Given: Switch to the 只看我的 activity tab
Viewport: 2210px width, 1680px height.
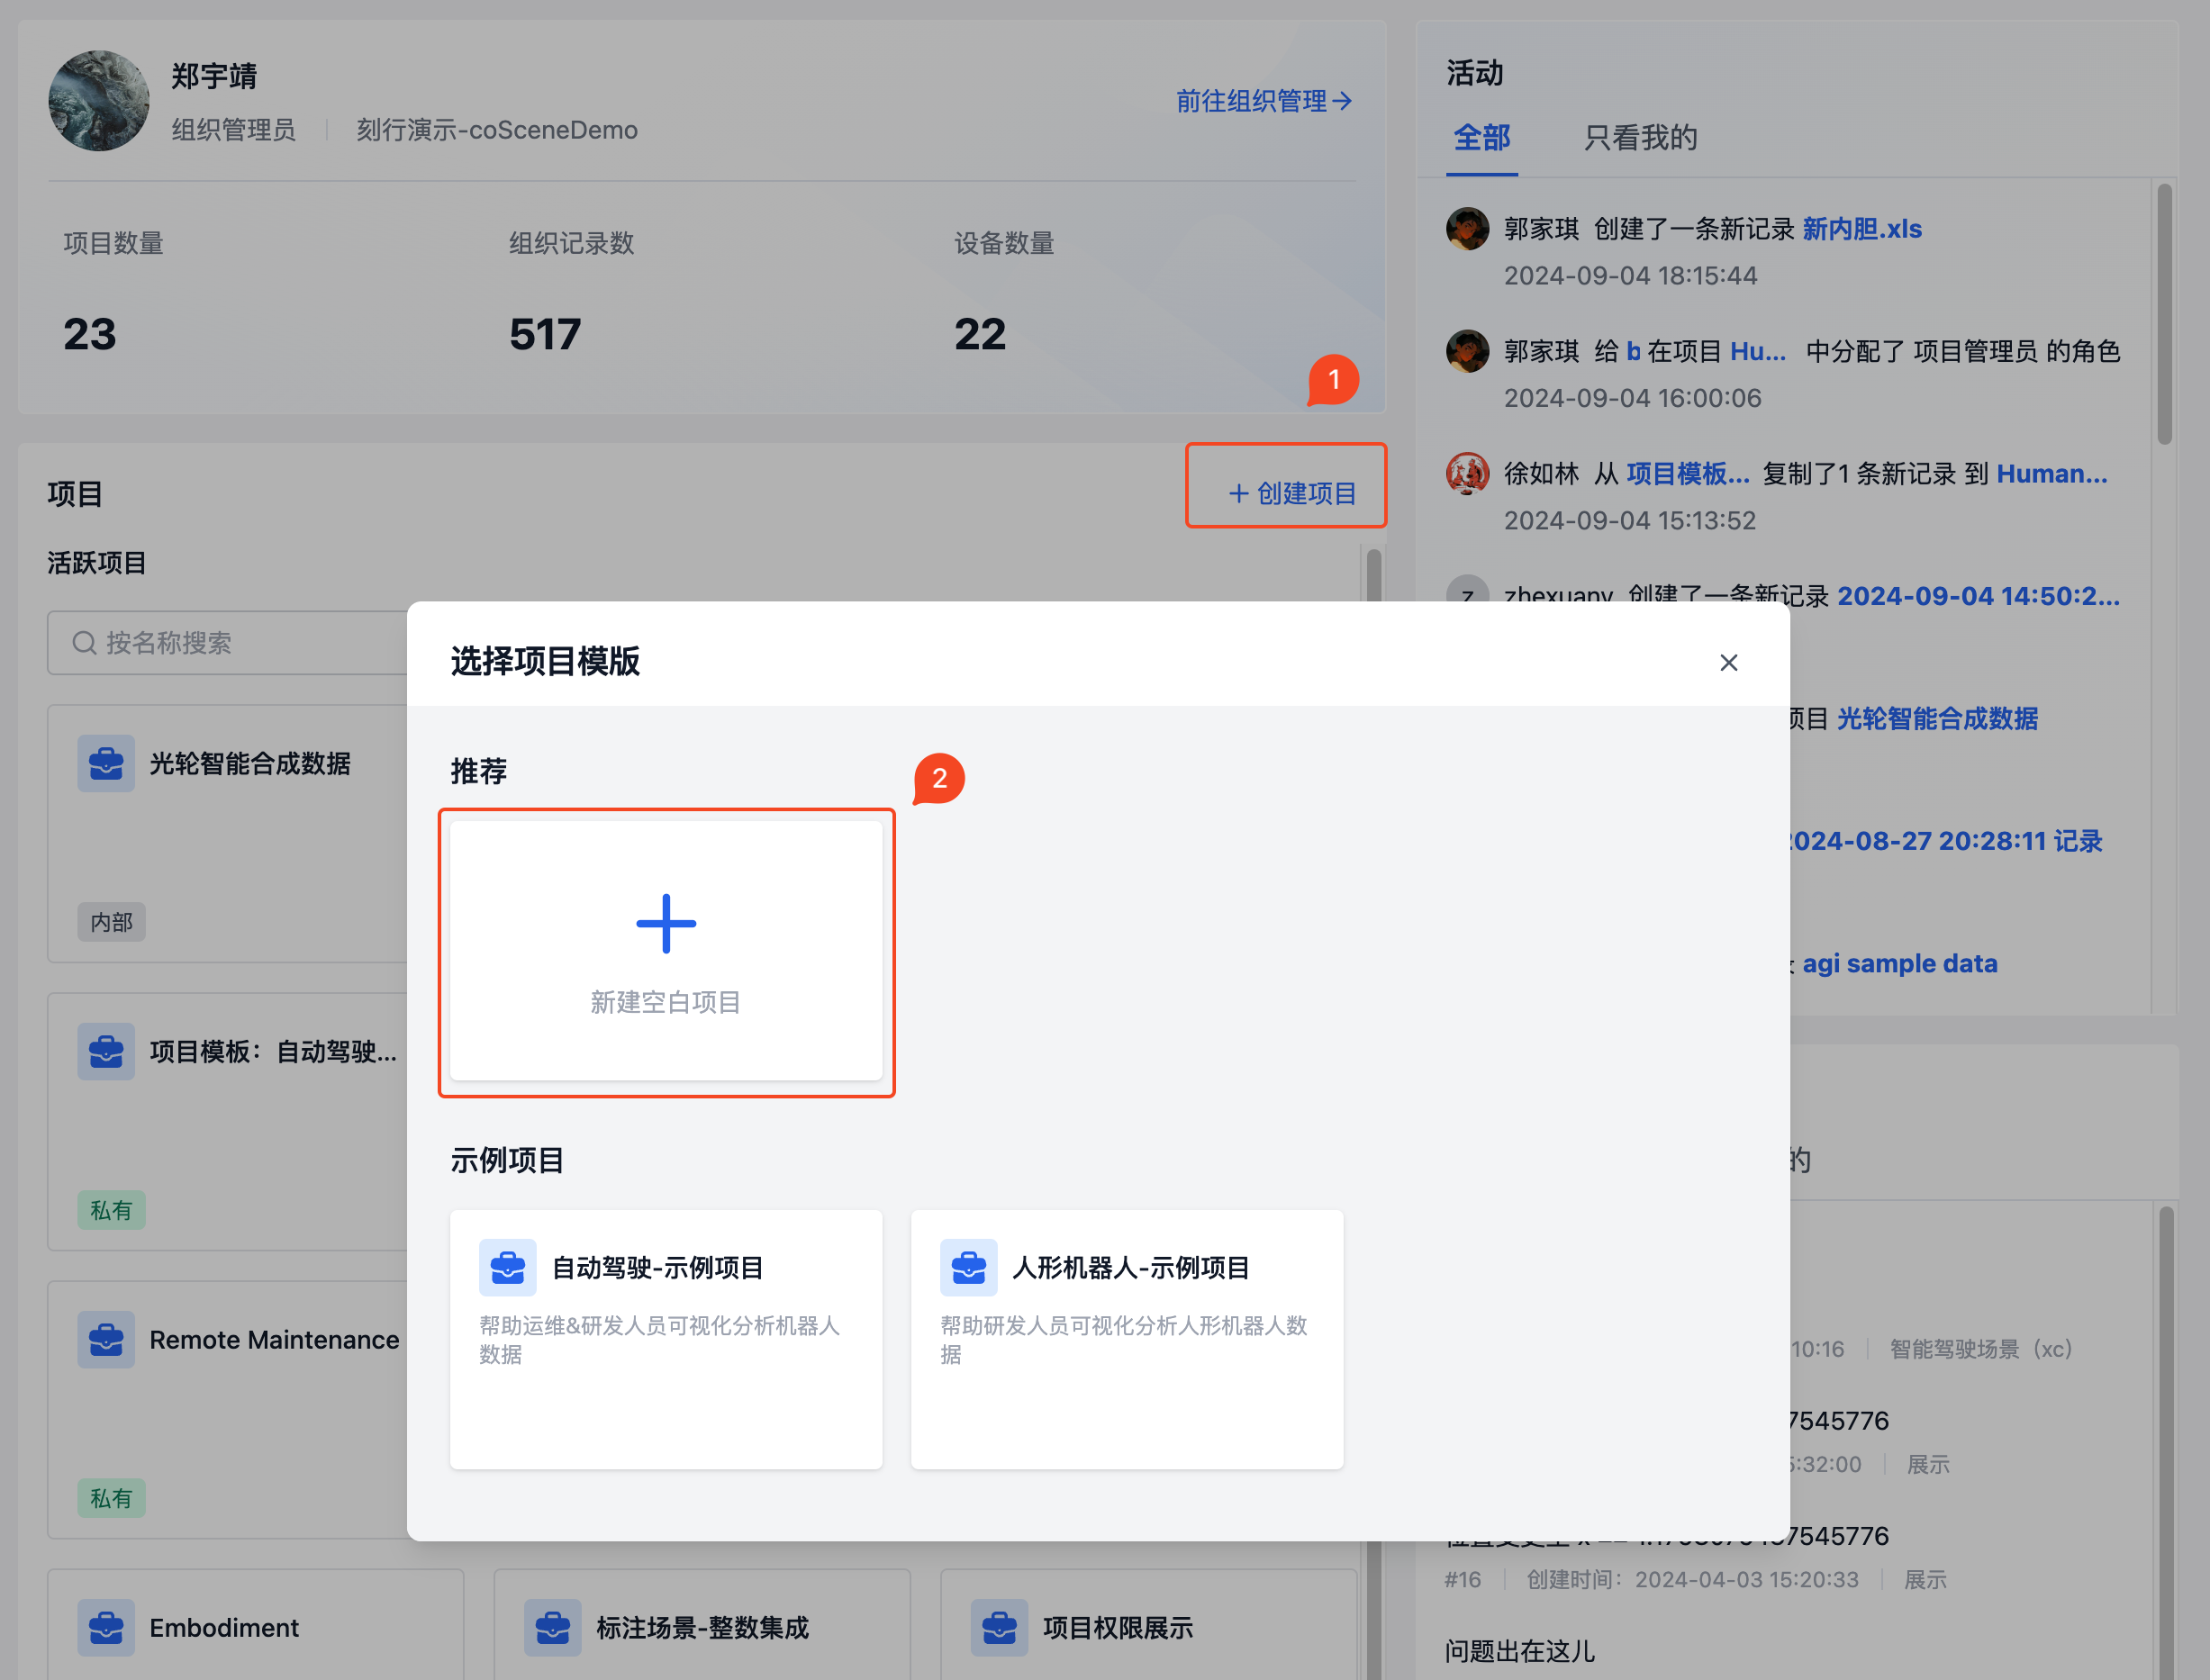Looking at the screenshot, I should click(1640, 138).
